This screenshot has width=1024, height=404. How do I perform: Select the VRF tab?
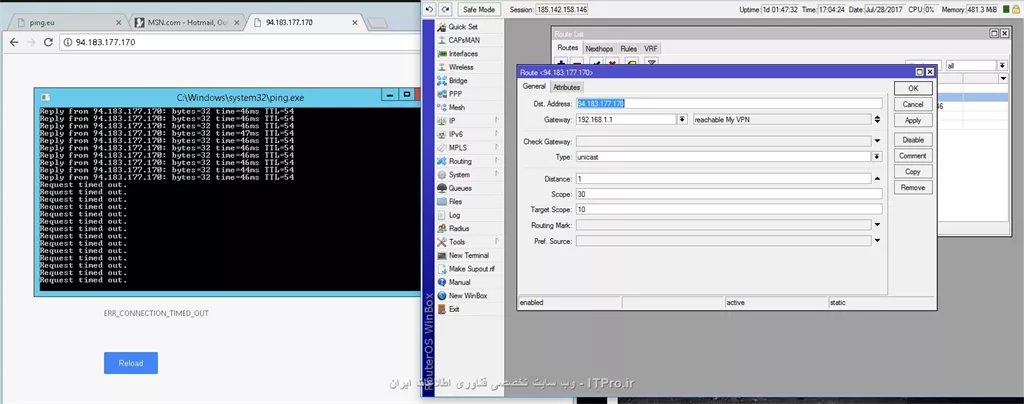(x=650, y=49)
